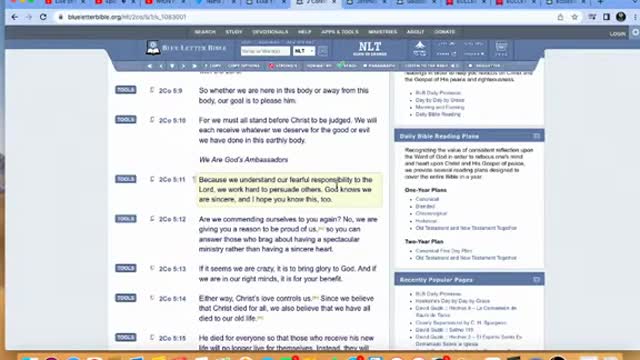Open Copy Options in the toolbar
640x360 pixels.
point(244,66)
